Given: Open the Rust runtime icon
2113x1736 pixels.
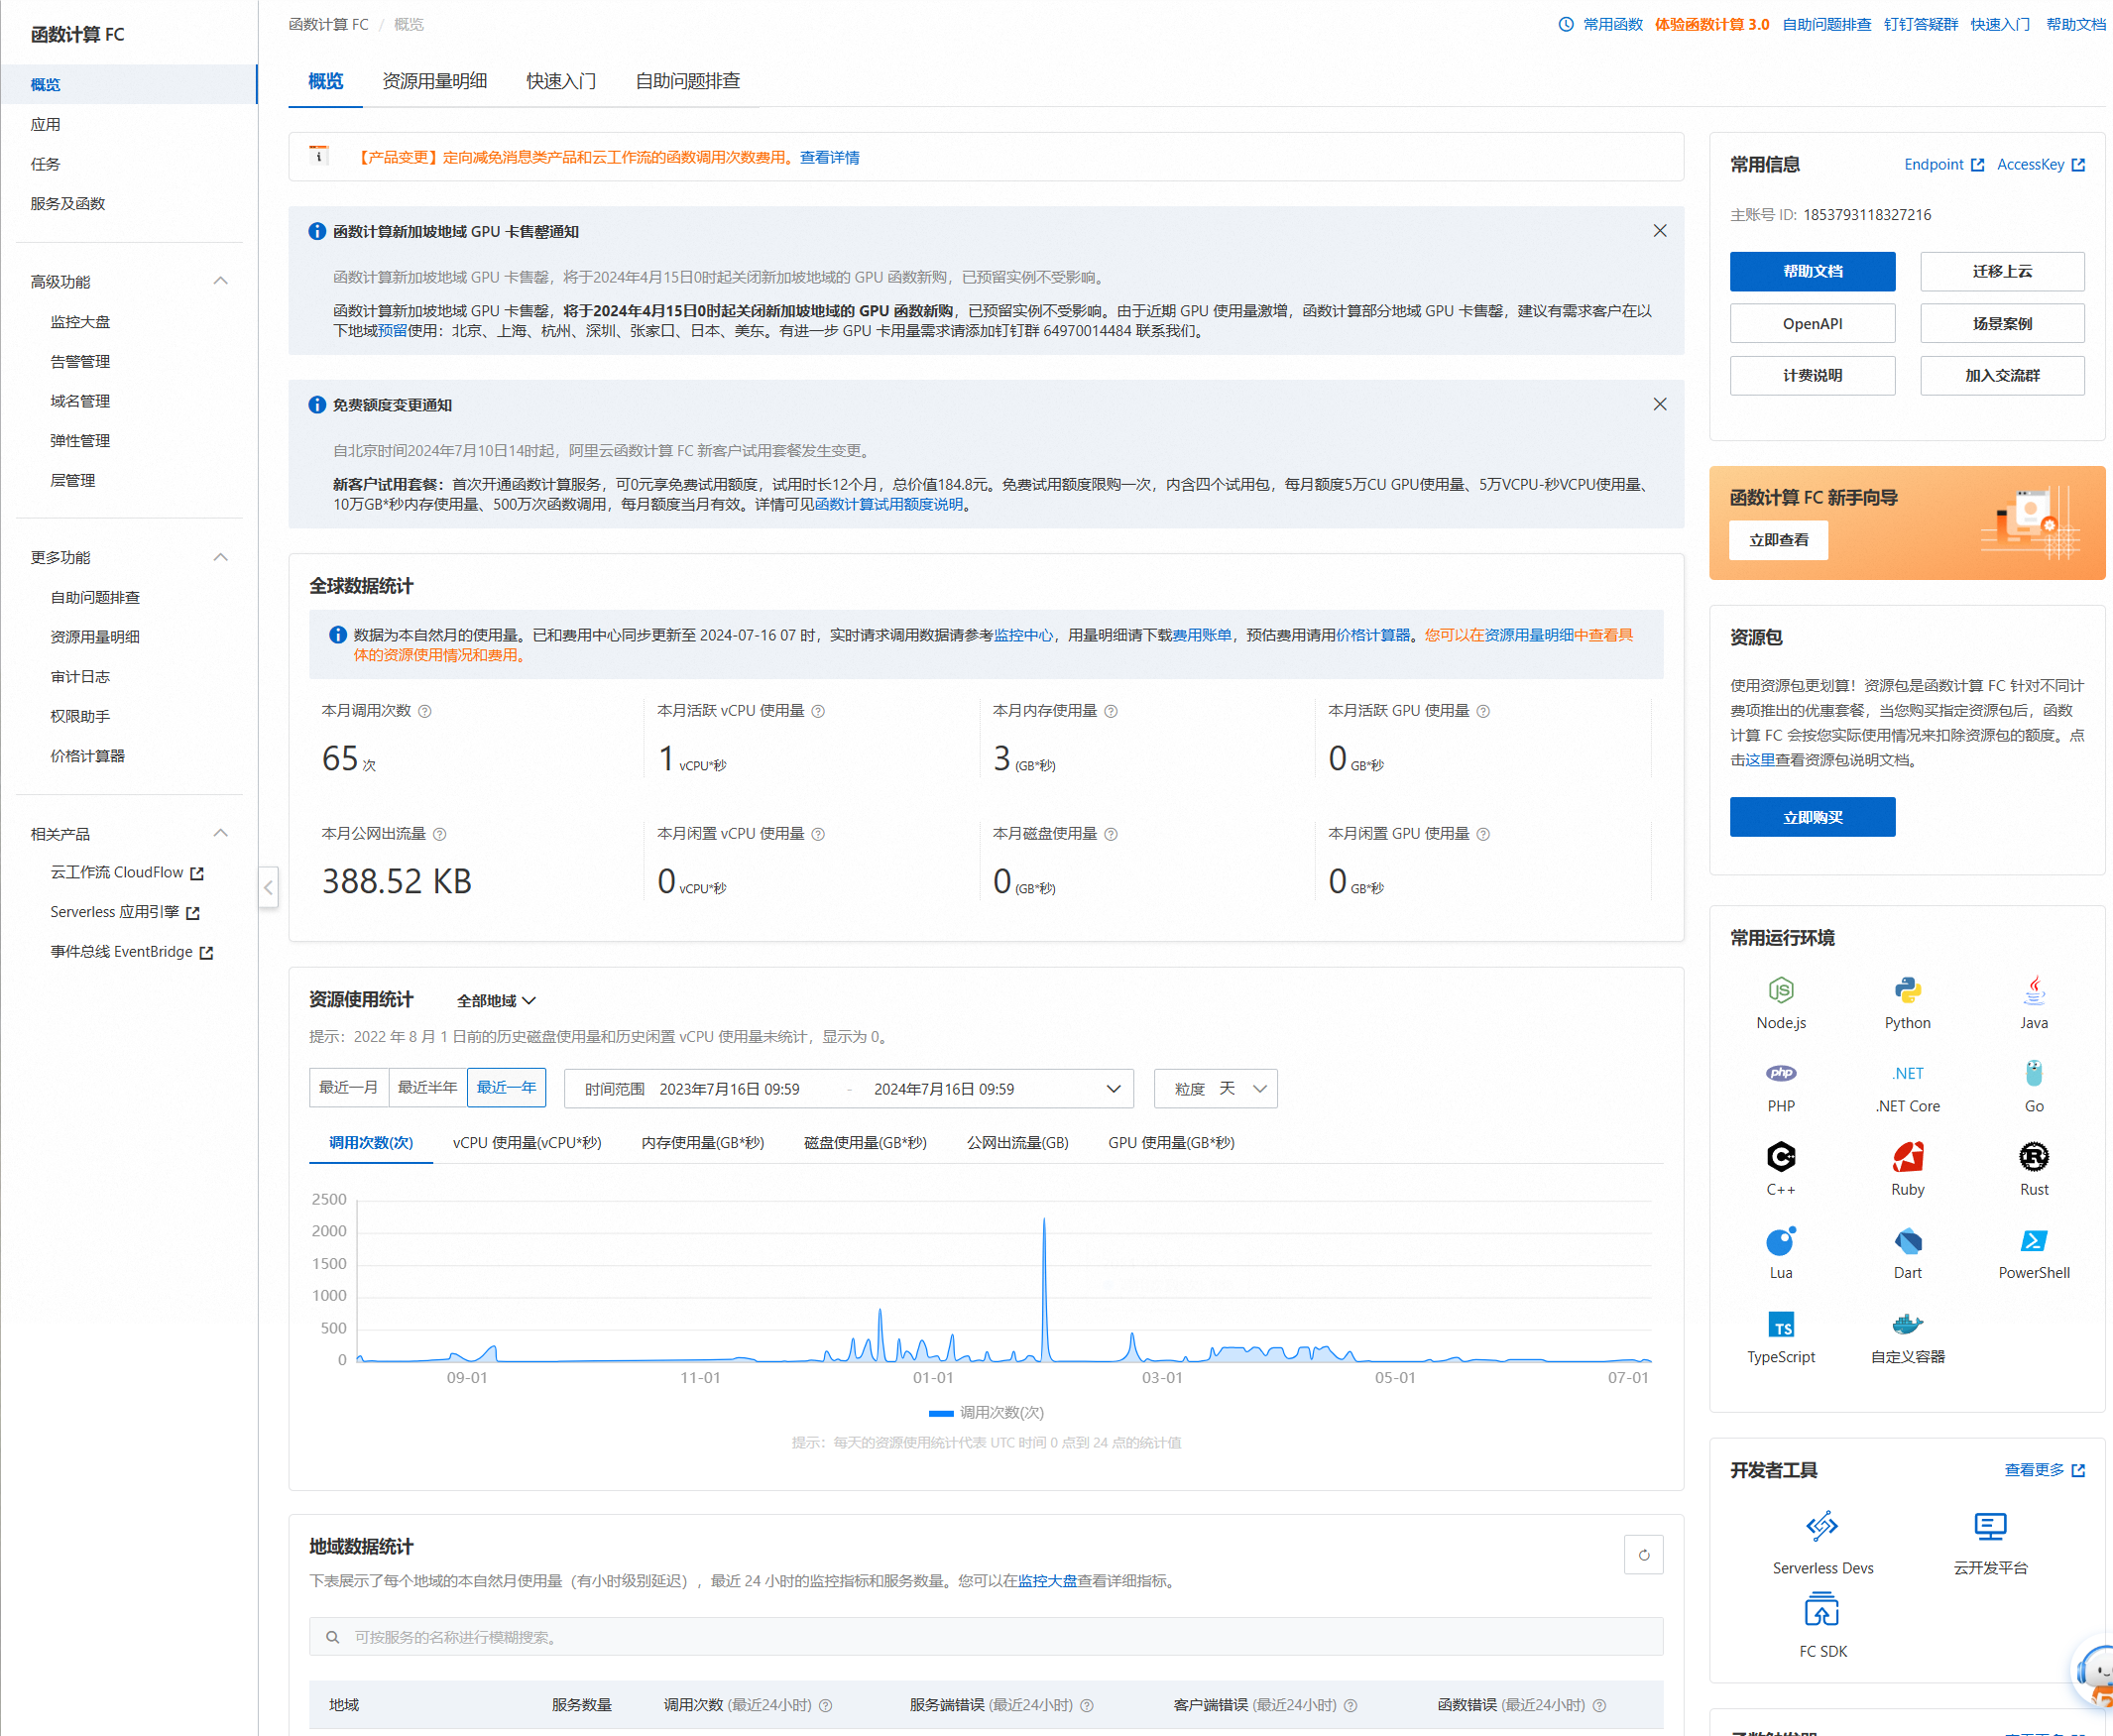Looking at the screenshot, I should coord(2033,1157).
